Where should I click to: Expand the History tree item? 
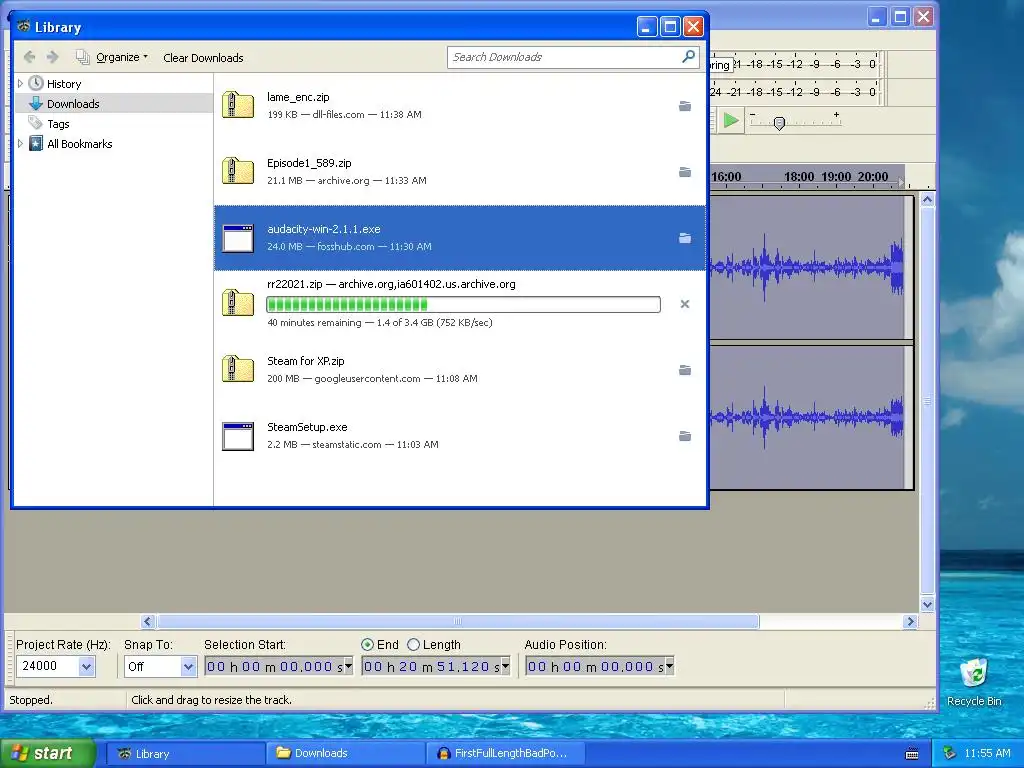click(x=20, y=84)
